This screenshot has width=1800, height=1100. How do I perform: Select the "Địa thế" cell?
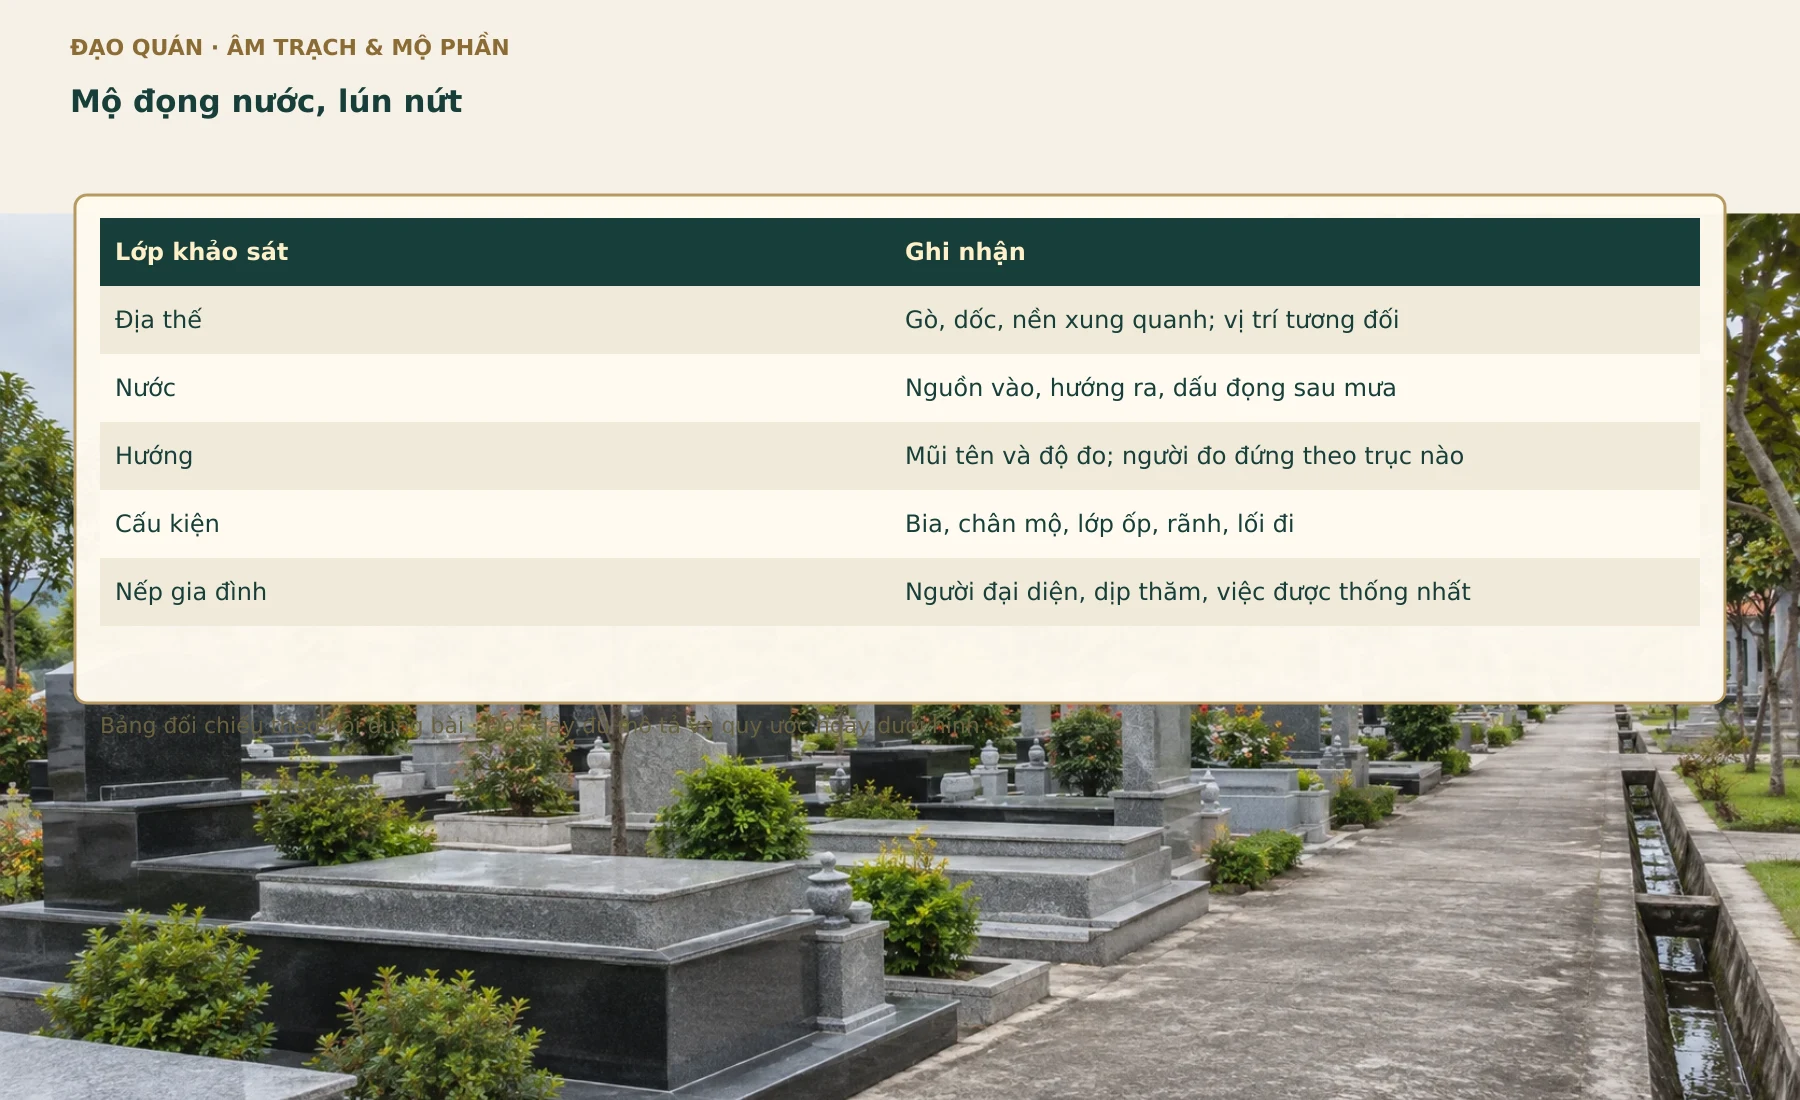pyautogui.click(x=495, y=320)
